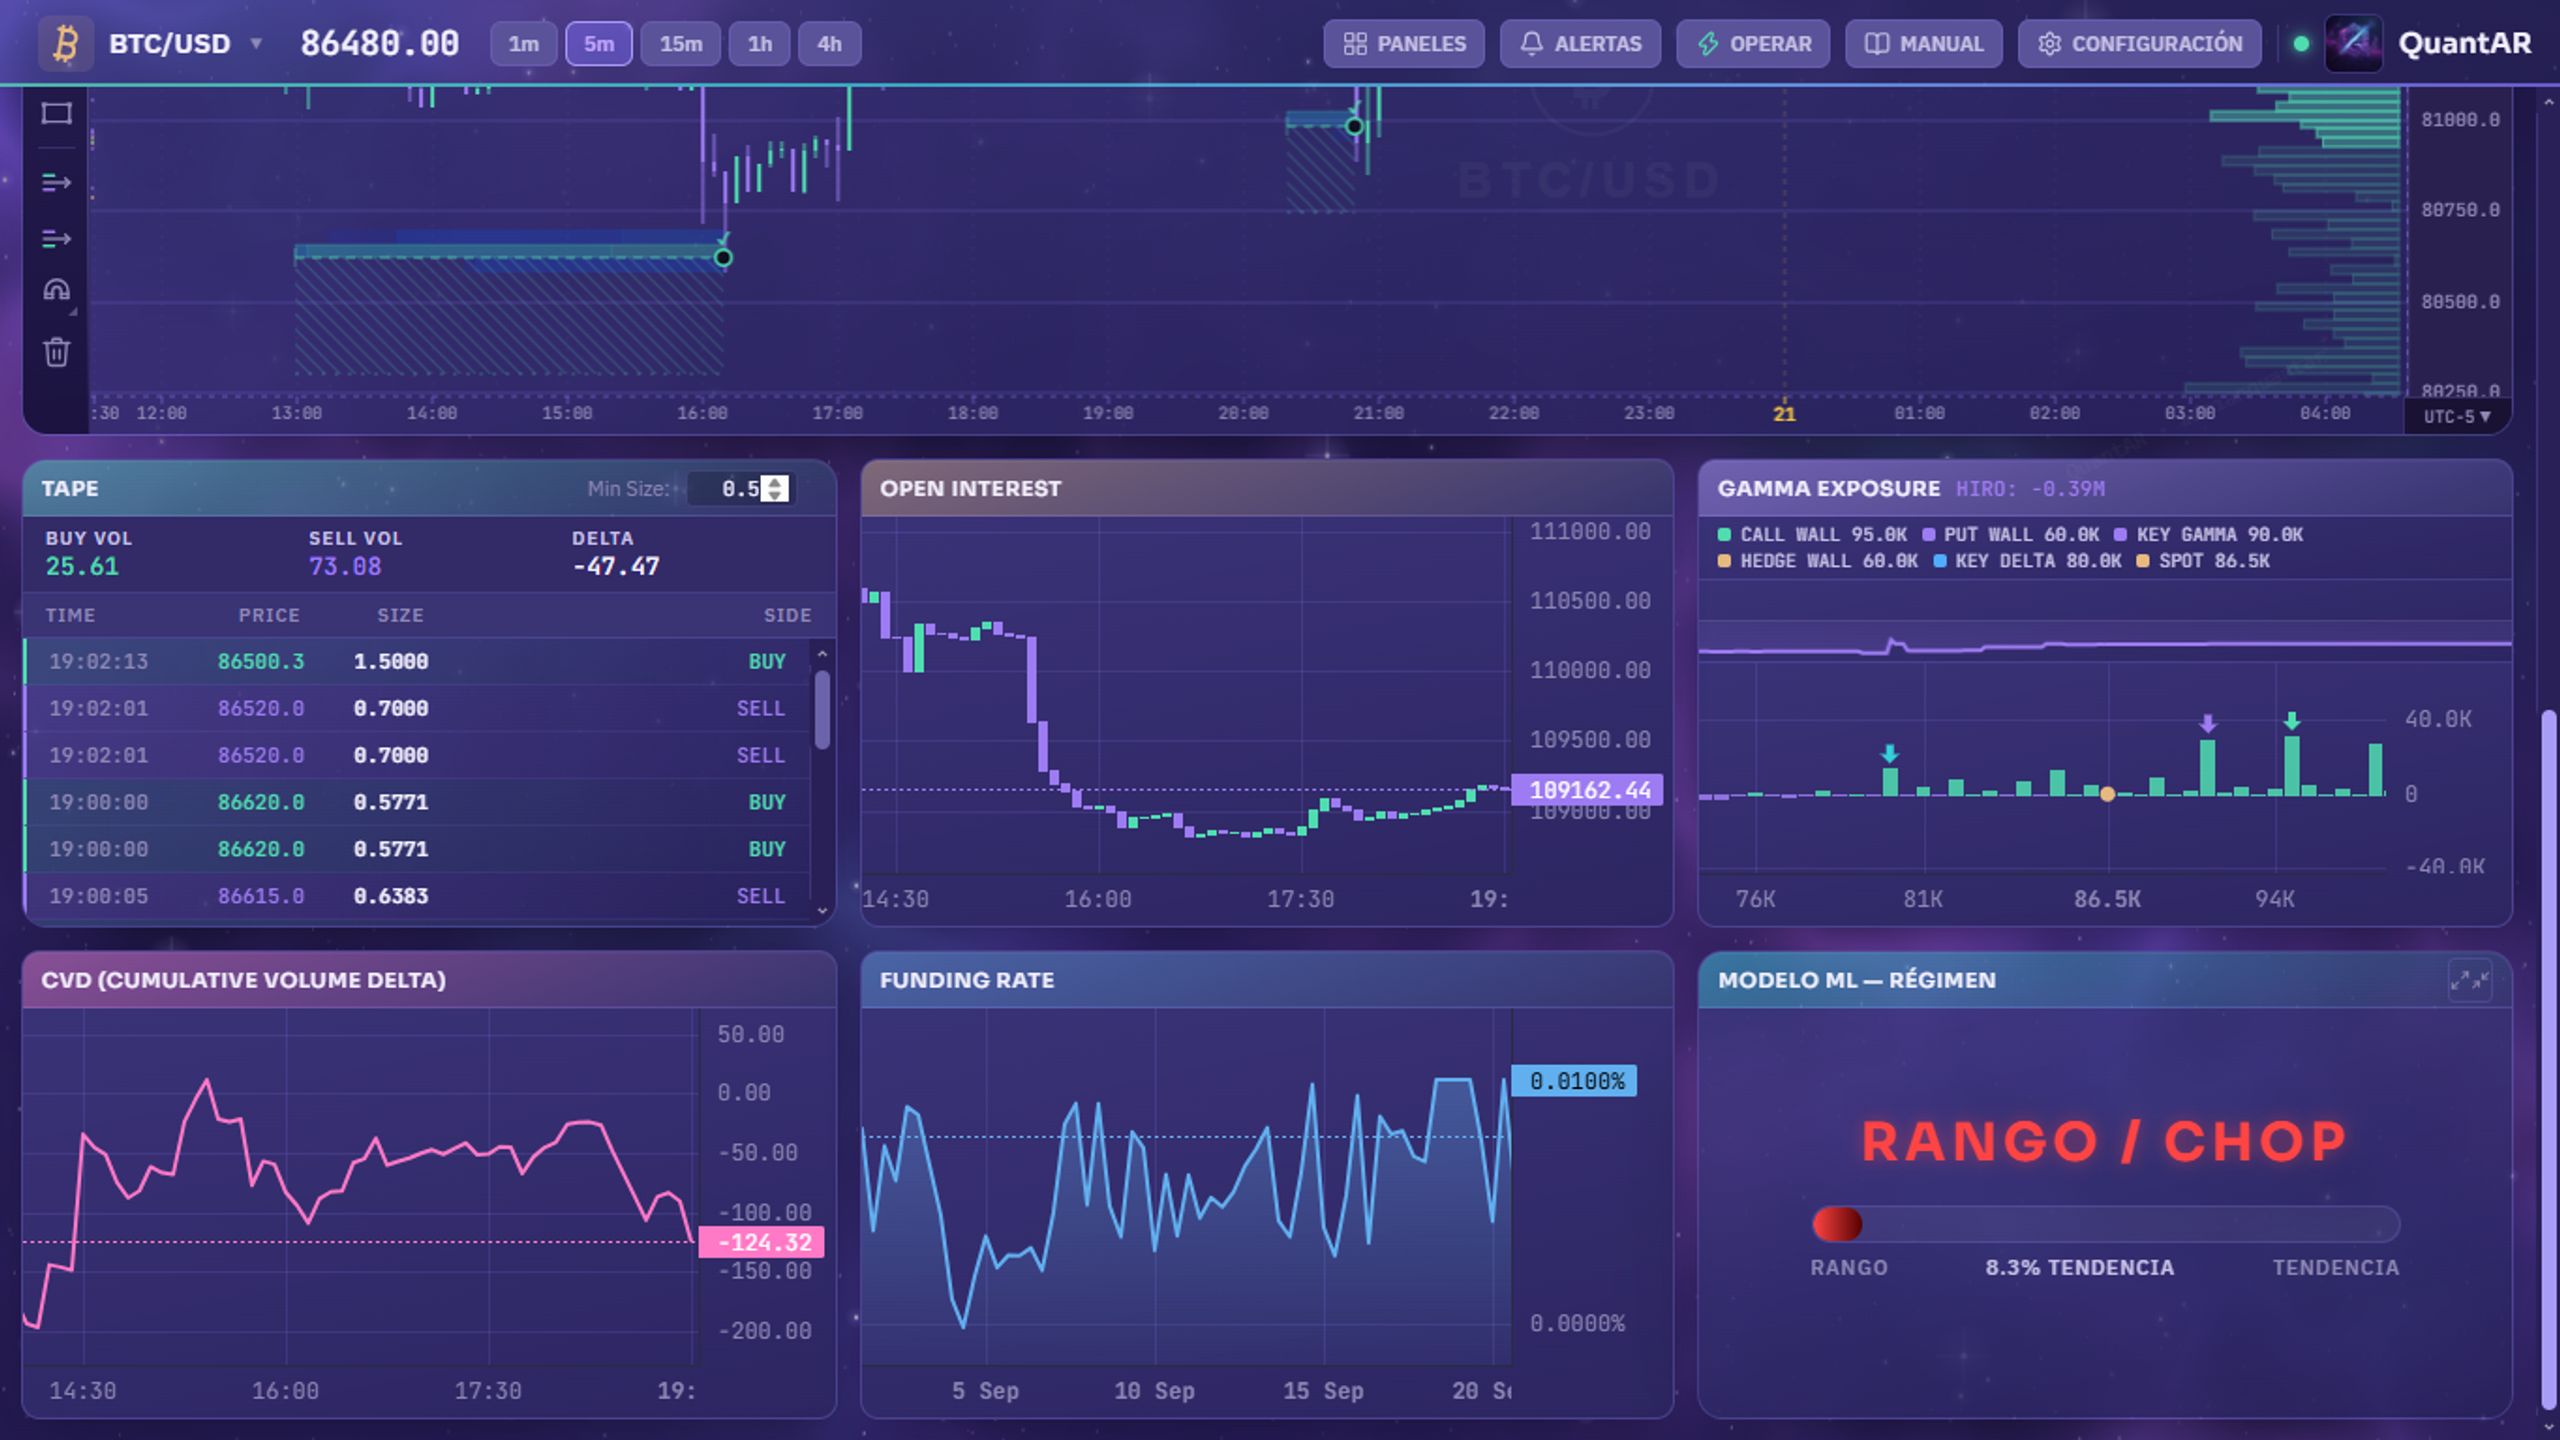Click the QuantAR avatar logo

coord(2353,43)
